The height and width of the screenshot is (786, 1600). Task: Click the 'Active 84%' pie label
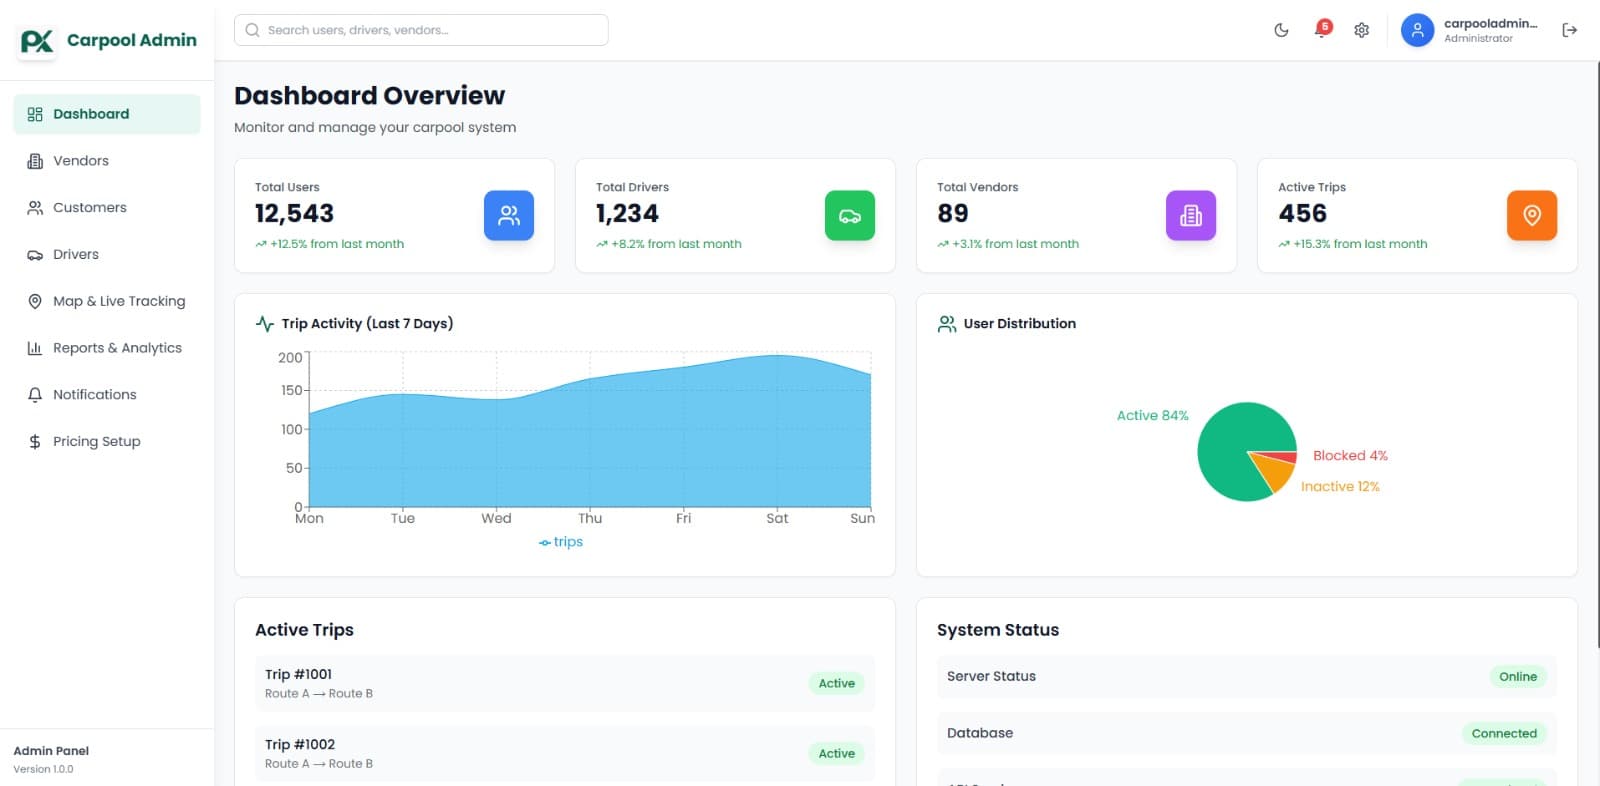[x=1153, y=416]
